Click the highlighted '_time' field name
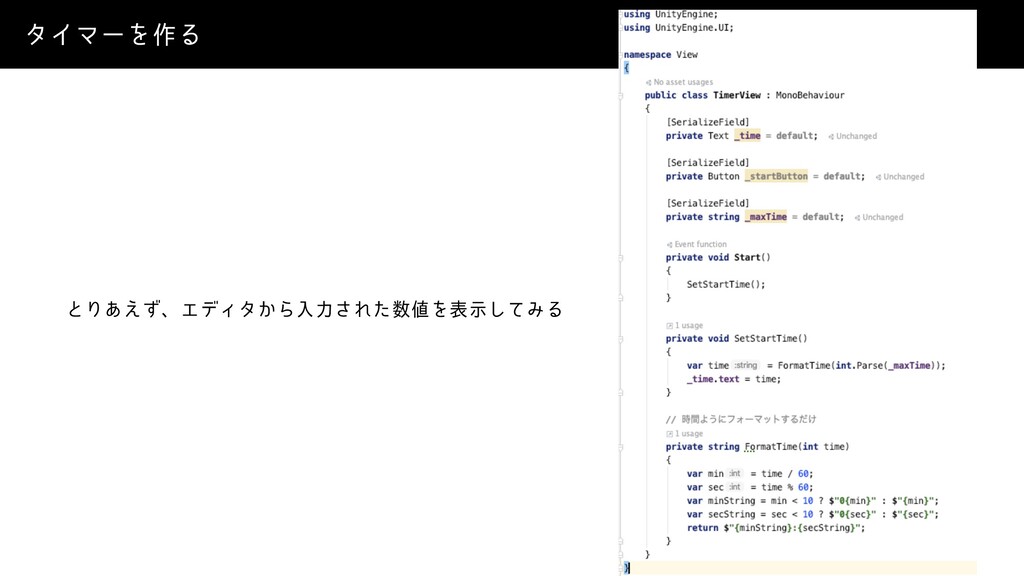The image size is (1024, 576). click(747, 136)
